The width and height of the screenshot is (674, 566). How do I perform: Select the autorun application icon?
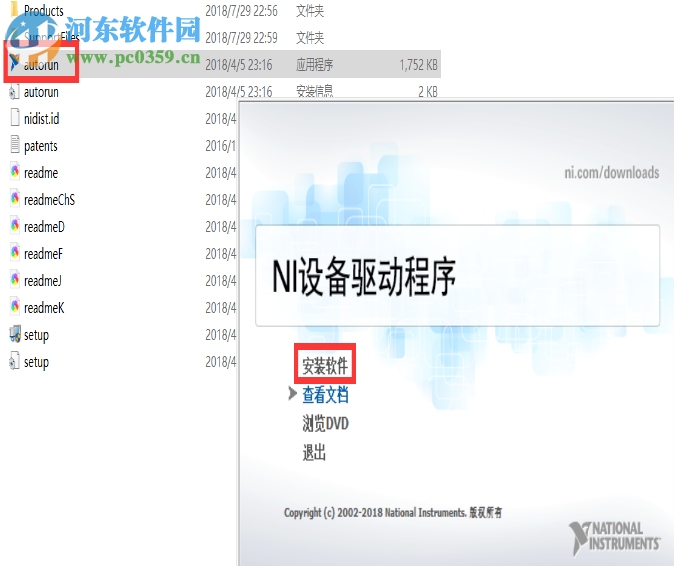pyautogui.click(x=14, y=64)
